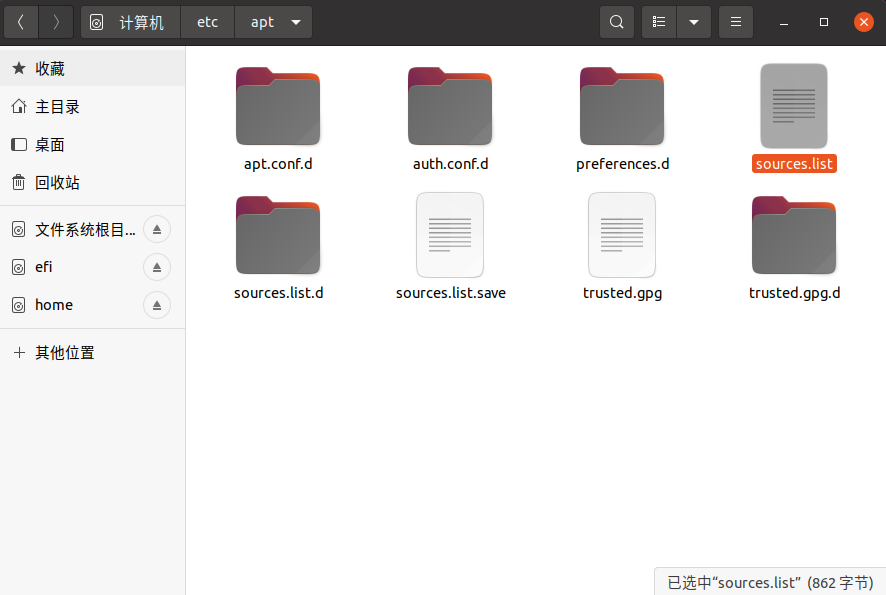
Task: Click the highlighted sources.list name label
Action: [x=794, y=164]
